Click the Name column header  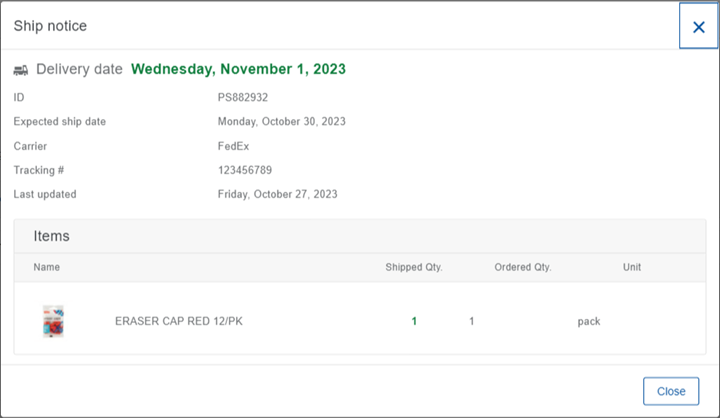pos(47,267)
